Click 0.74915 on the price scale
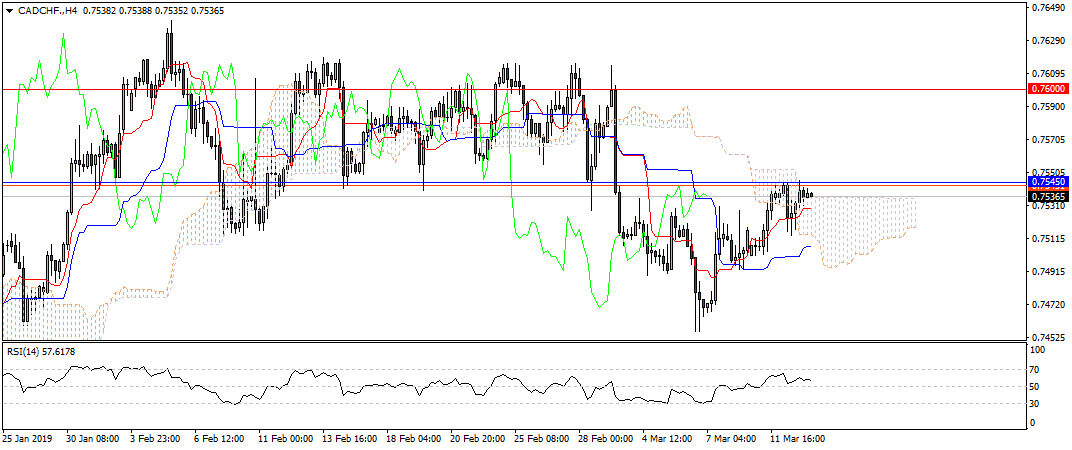The width and height of the screenshot is (1072, 450). click(1046, 271)
